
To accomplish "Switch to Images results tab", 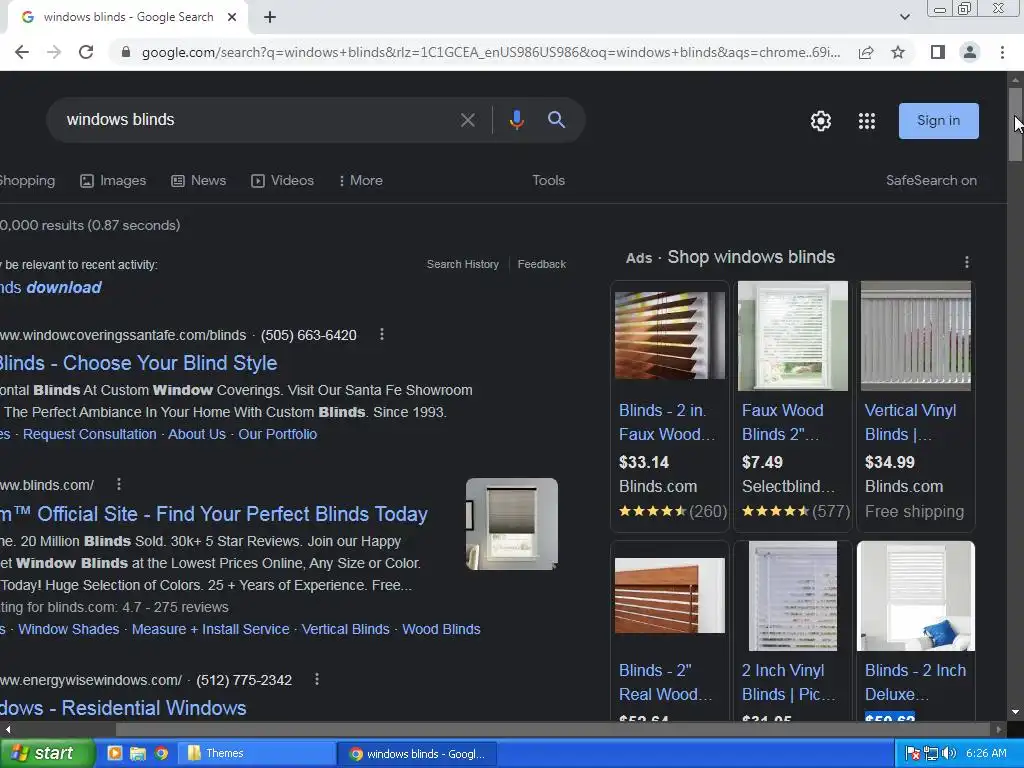I will point(113,181).
